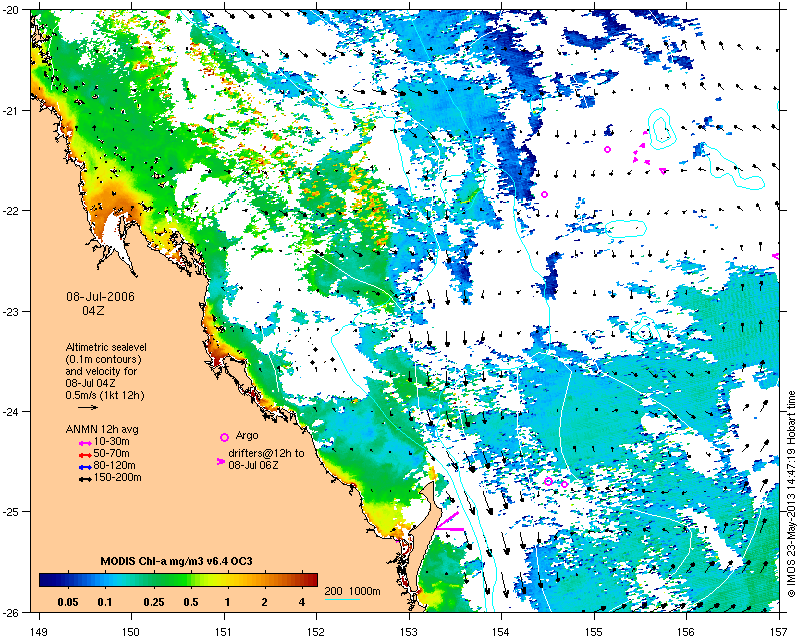
Task: Click the black 150-200m legend arrow
Action: (x=86, y=479)
